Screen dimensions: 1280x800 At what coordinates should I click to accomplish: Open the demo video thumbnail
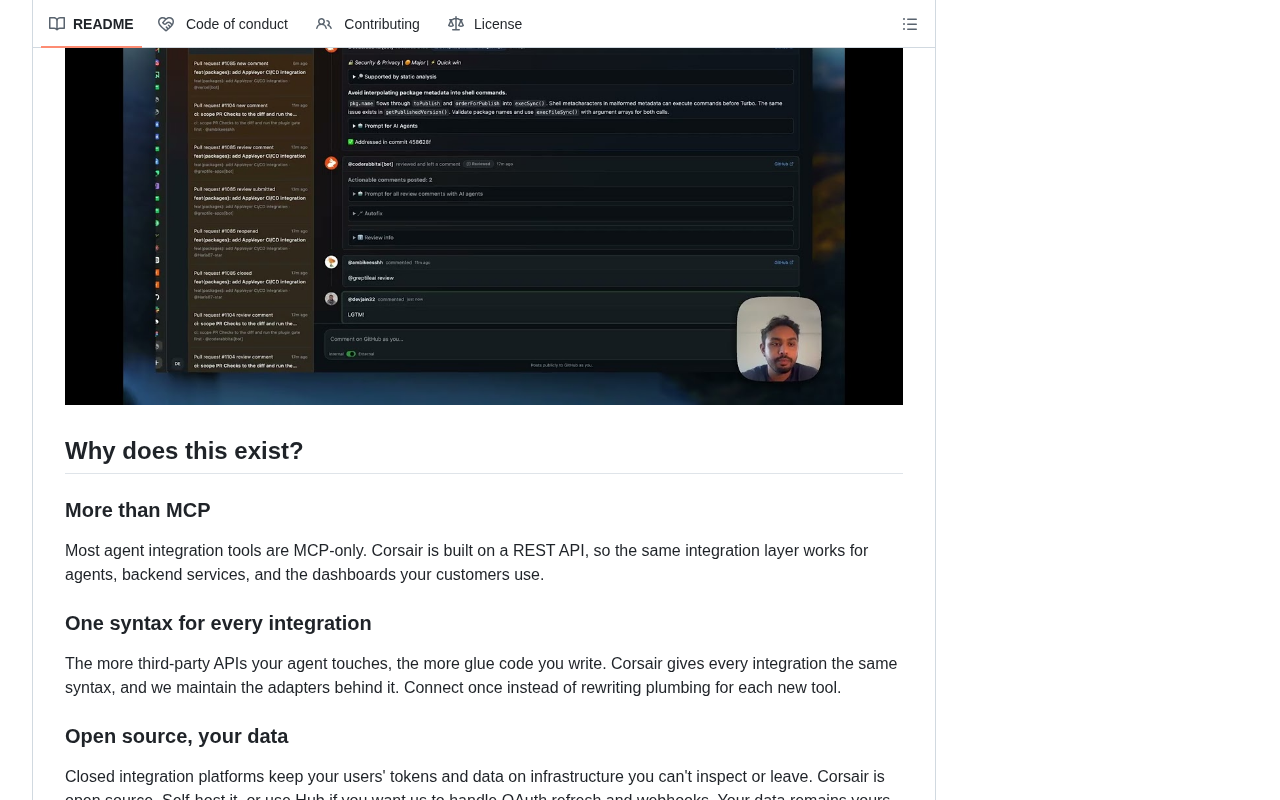(x=484, y=226)
